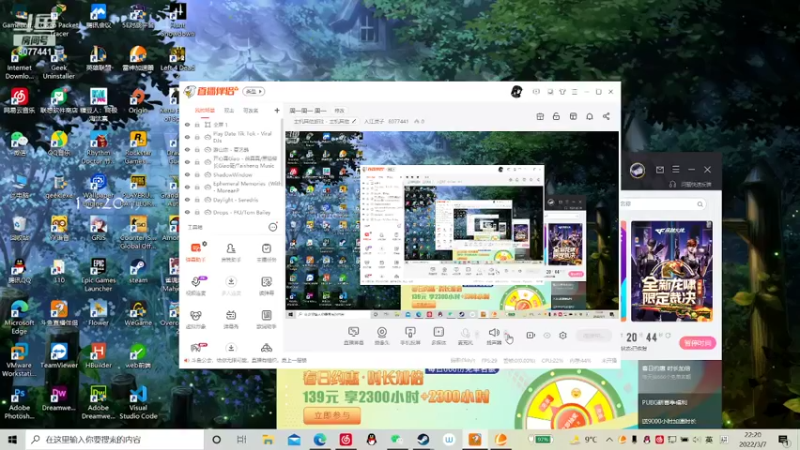800x450 pixels.
Task: Click the phone screen-cast source icon
Action: [410, 332]
